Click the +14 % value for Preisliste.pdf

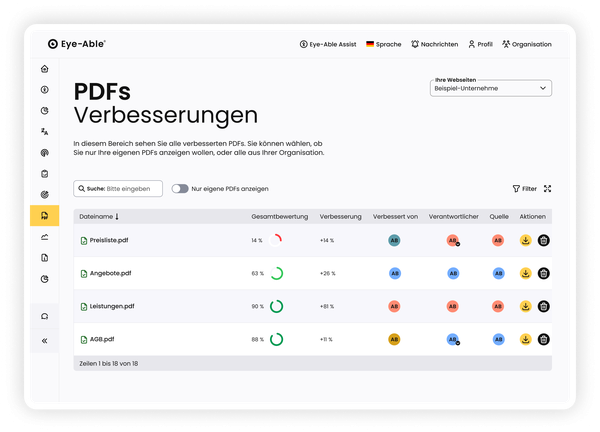327,240
